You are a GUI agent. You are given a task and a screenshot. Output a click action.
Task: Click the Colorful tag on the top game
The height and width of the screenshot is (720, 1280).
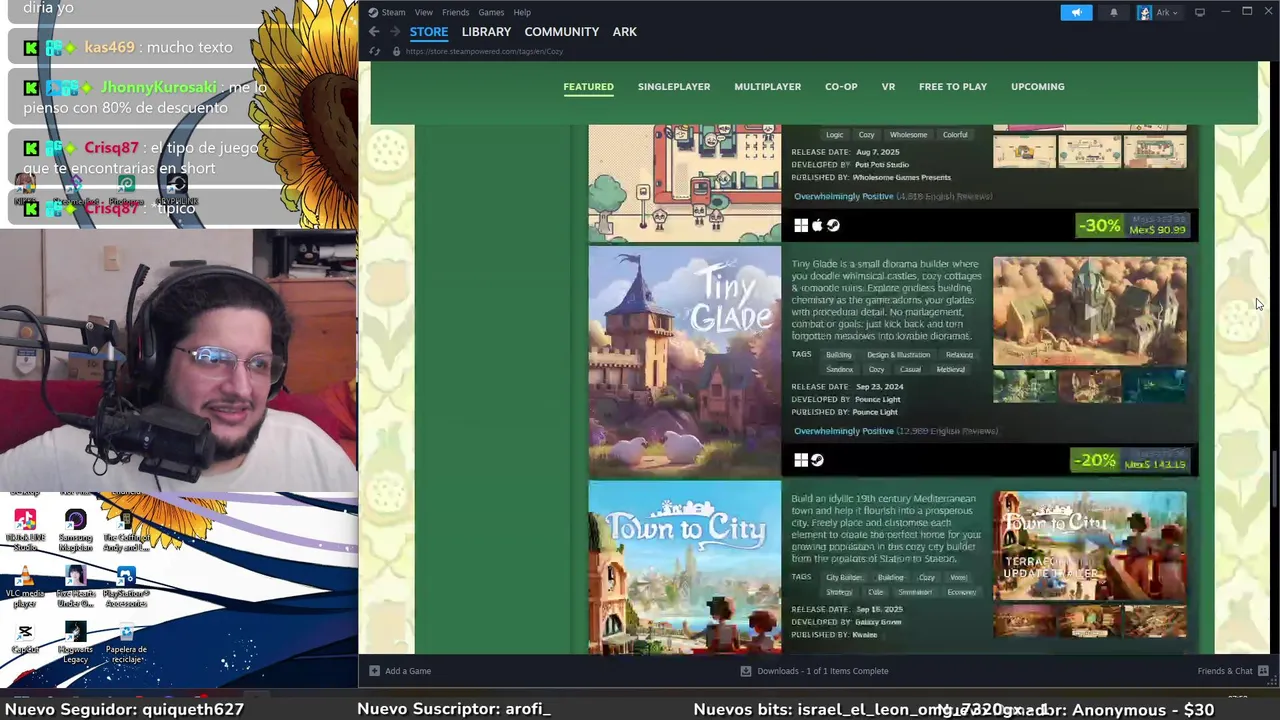click(x=955, y=135)
